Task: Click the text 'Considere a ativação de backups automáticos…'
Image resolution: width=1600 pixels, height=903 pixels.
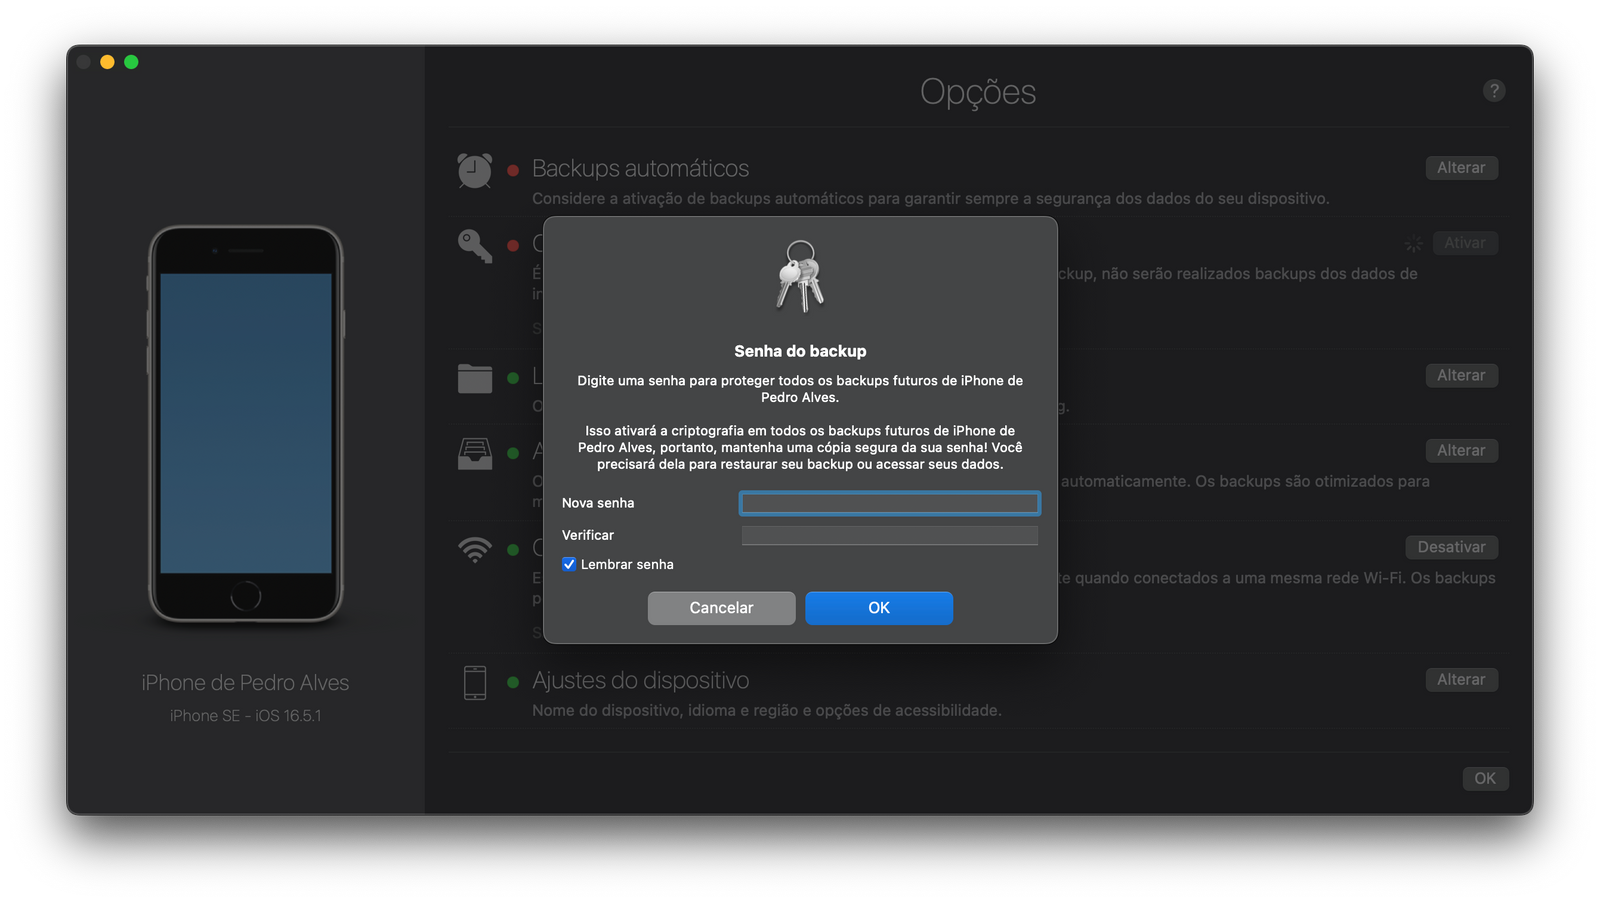Action: [931, 199]
